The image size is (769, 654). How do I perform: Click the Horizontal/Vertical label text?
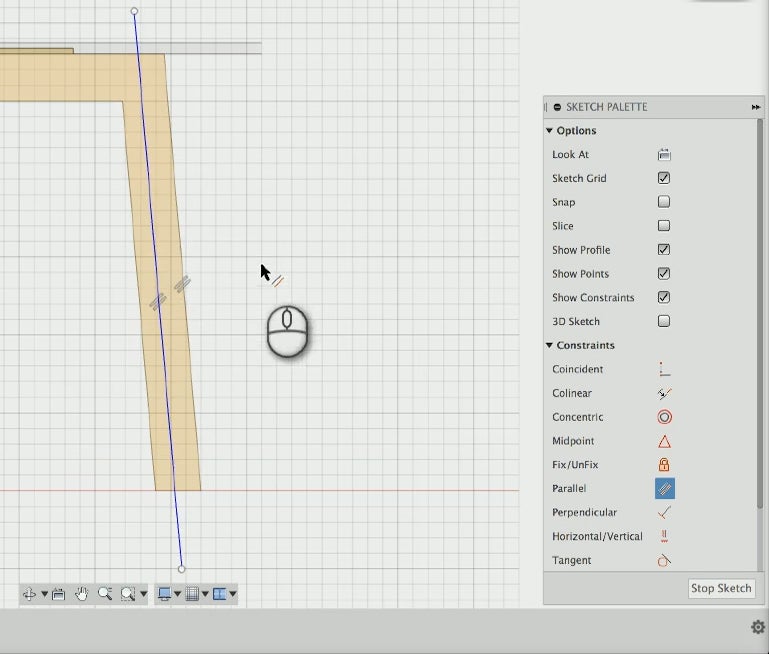click(x=597, y=536)
